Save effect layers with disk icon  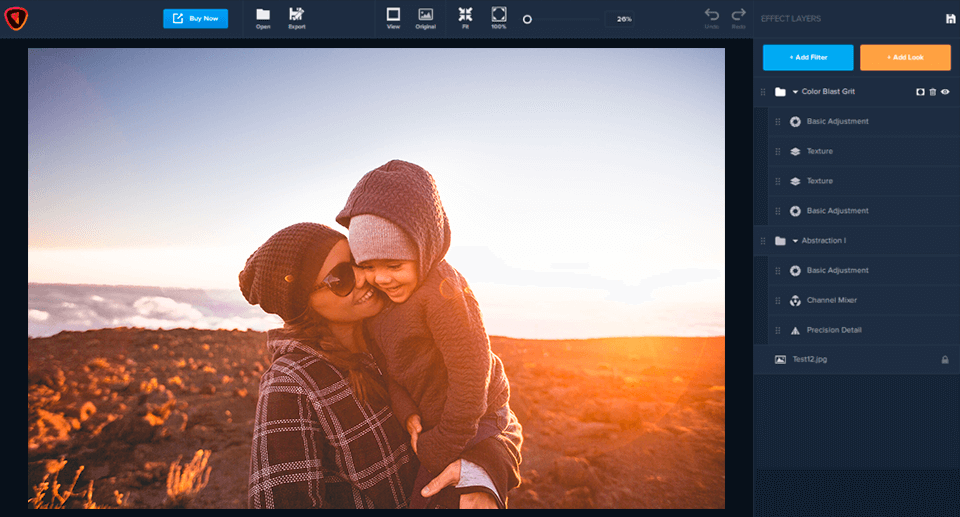(x=949, y=19)
